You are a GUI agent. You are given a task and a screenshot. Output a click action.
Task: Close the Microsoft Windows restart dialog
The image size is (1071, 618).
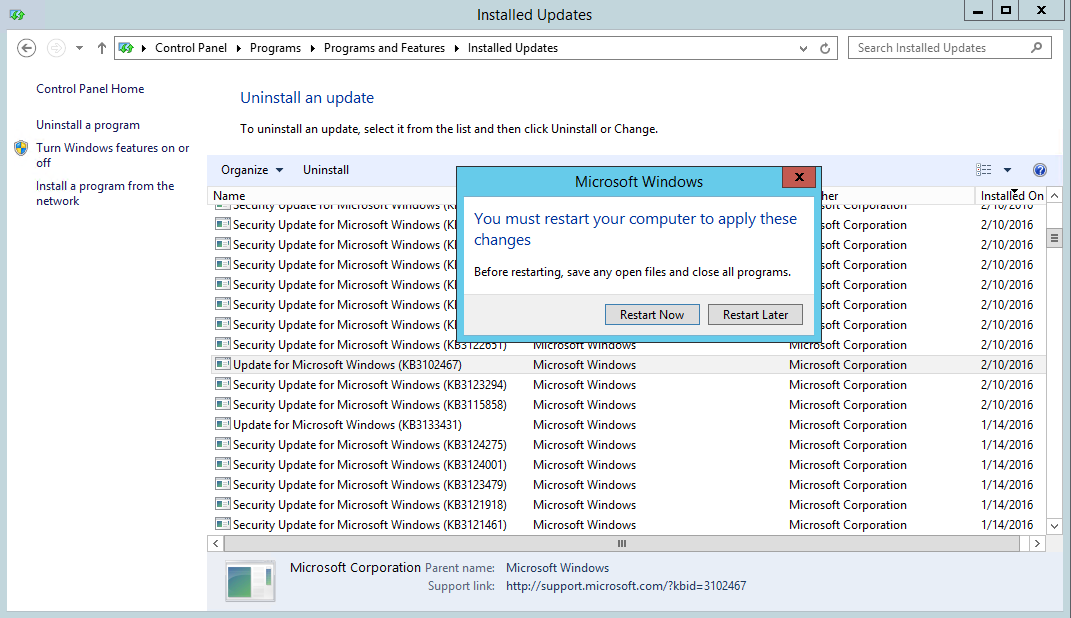(799, 178)
